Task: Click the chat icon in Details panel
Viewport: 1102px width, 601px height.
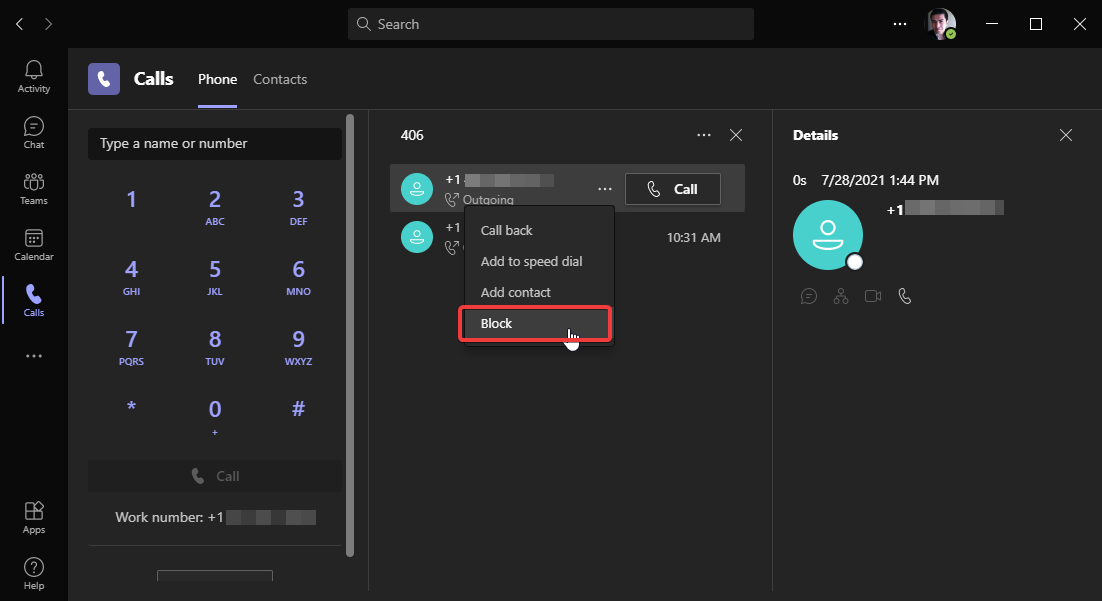Action: click(x=809, y=296)
